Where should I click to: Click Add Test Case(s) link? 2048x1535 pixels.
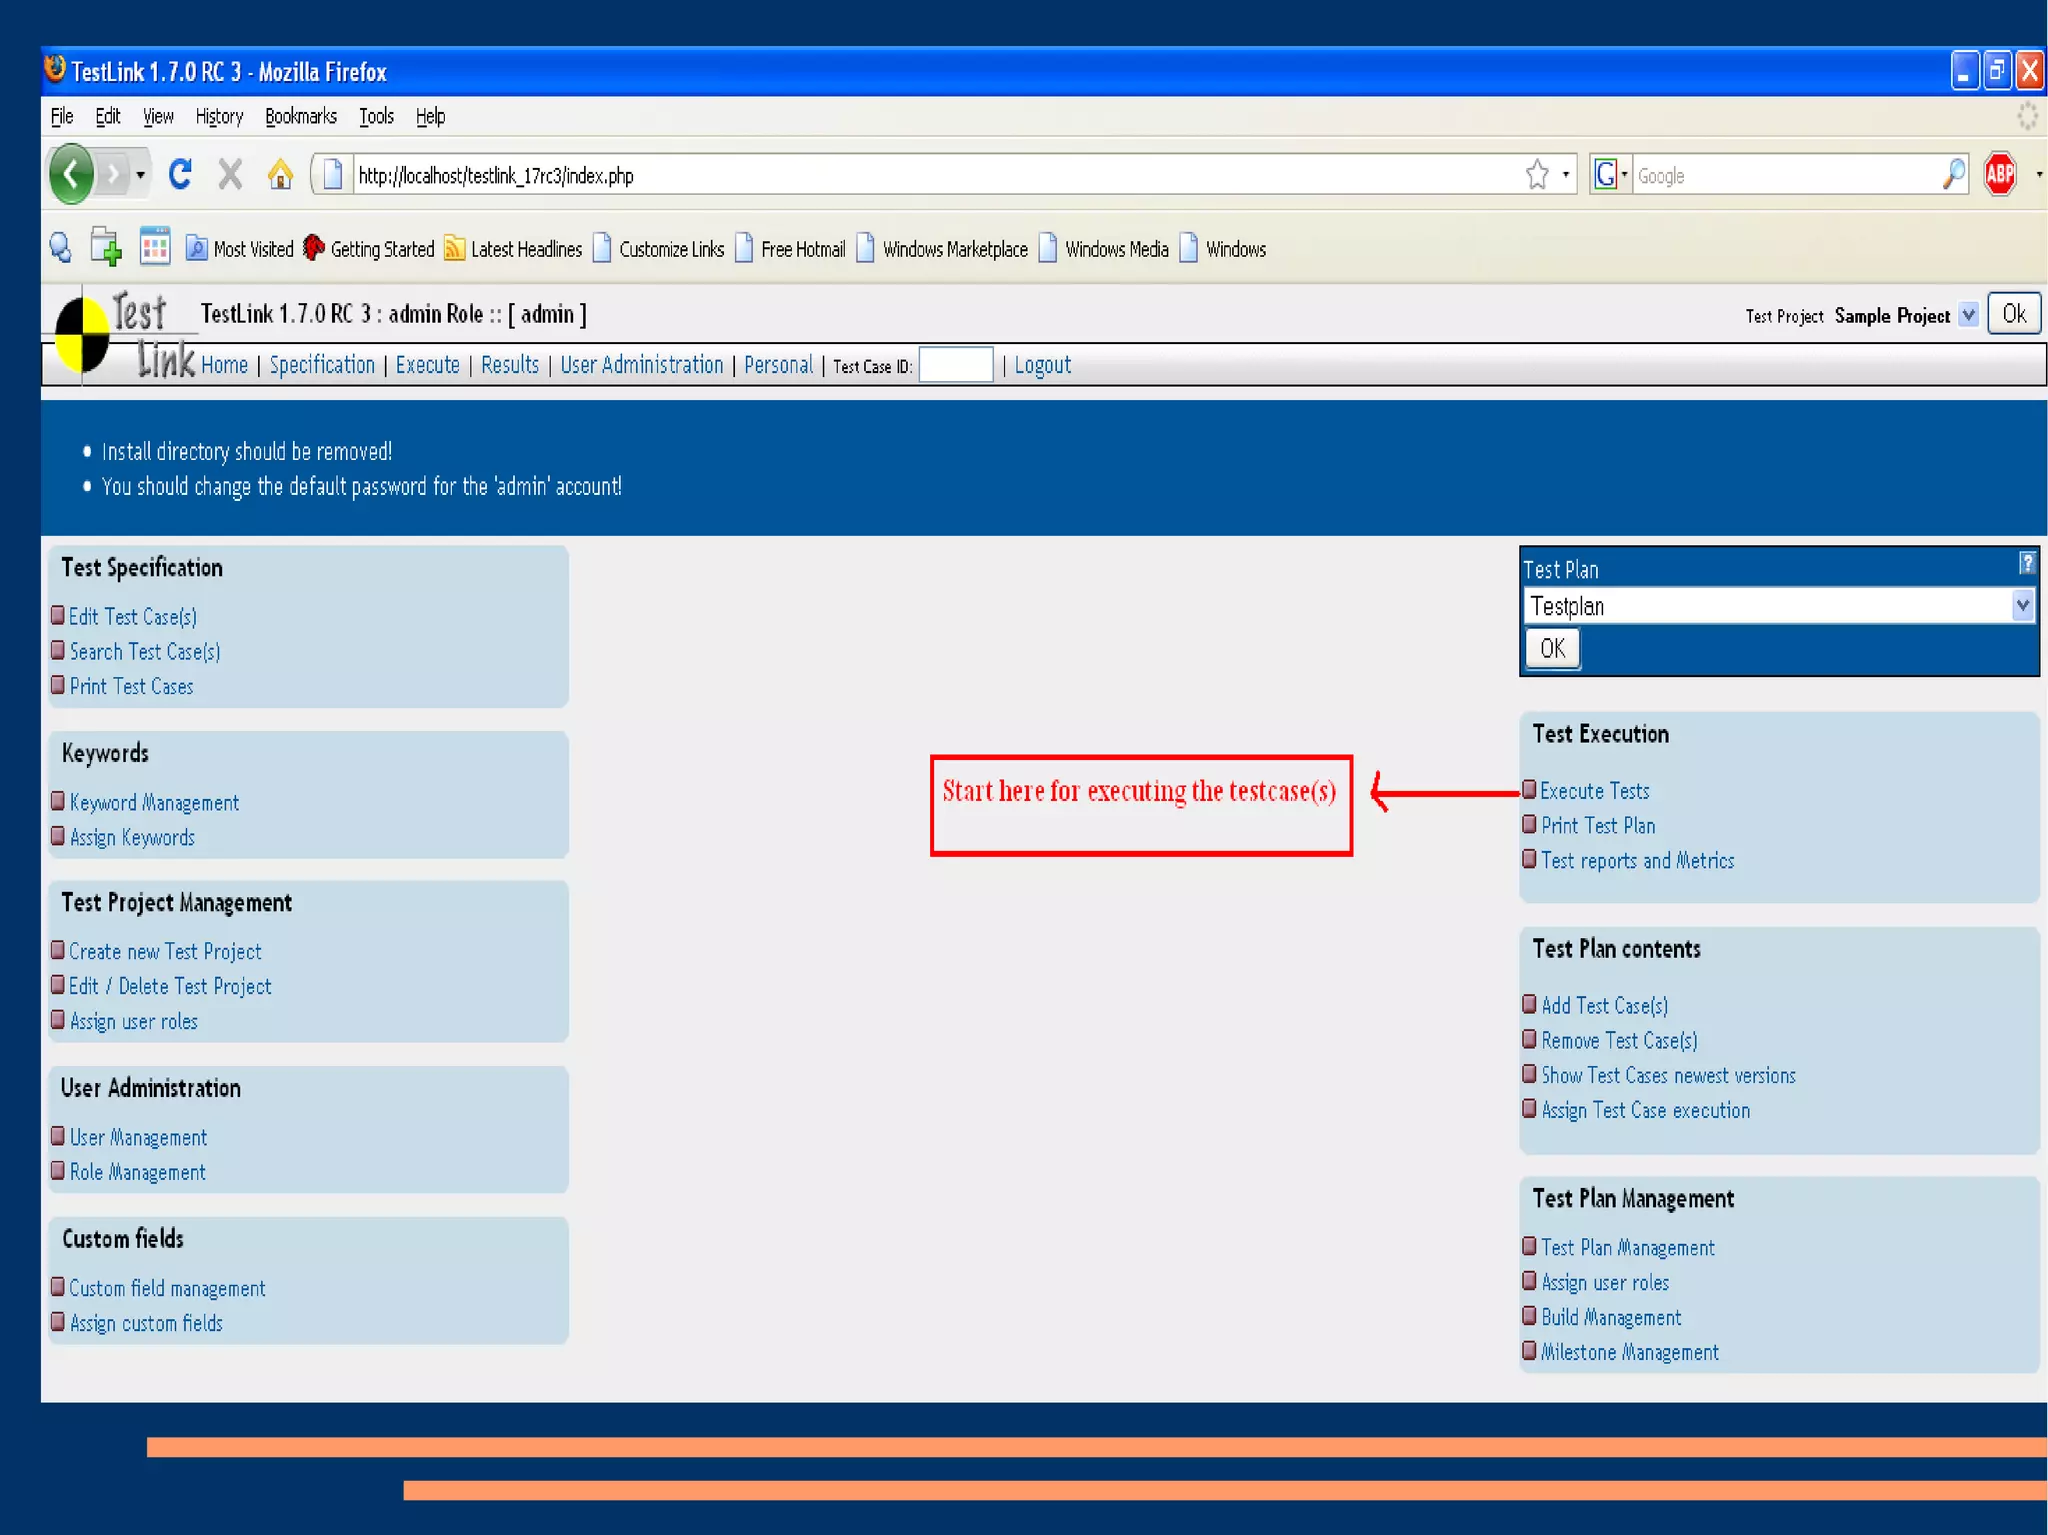pos(1605,1006)
